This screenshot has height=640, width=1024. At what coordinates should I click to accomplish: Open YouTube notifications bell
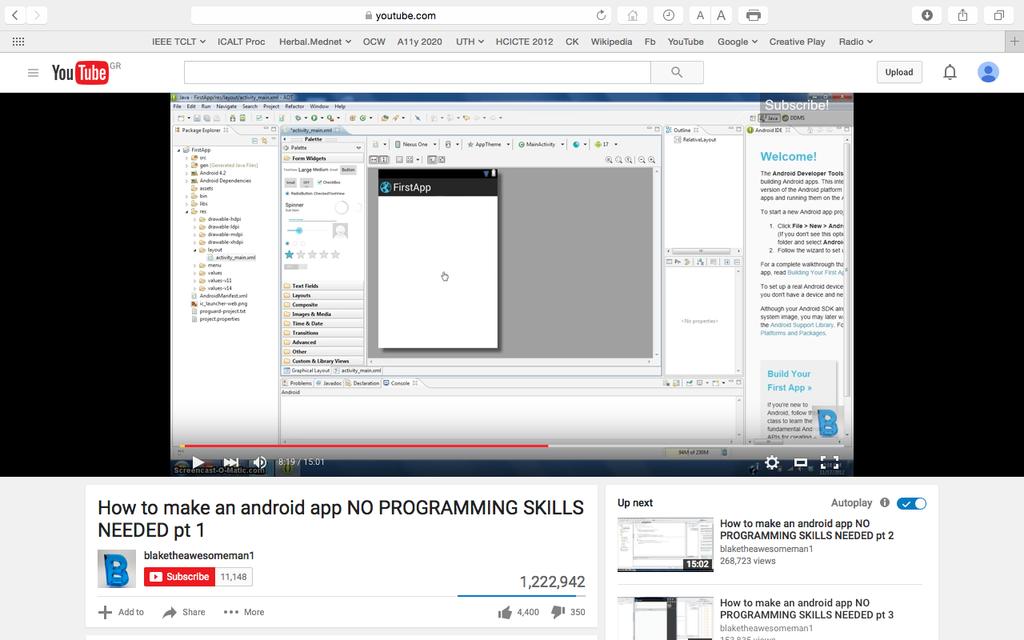[950, 72]
